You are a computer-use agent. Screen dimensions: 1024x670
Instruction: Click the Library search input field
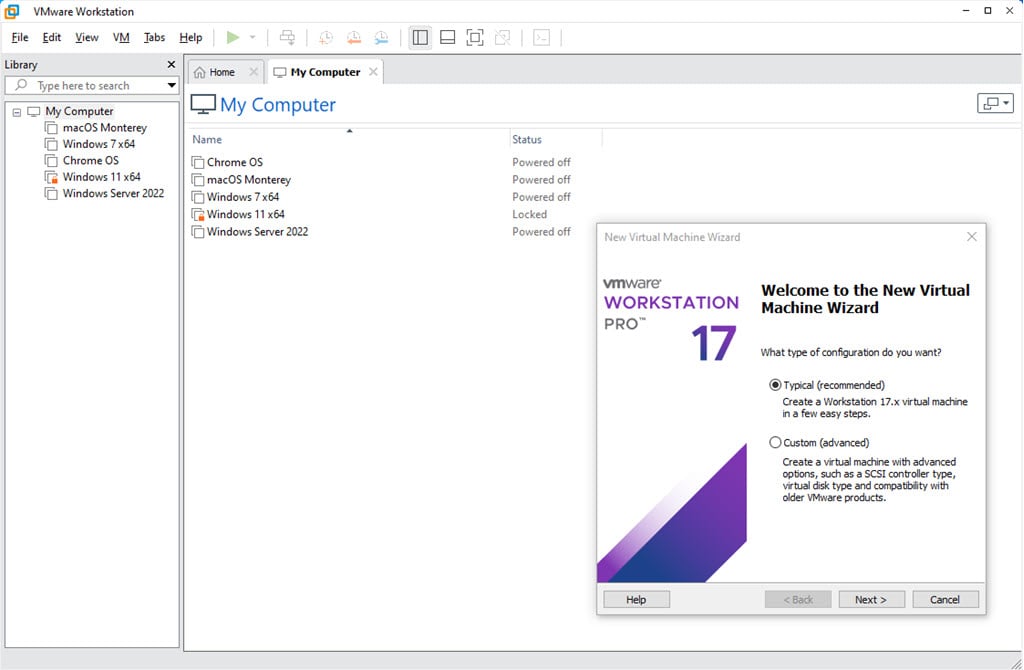[91, 86]
